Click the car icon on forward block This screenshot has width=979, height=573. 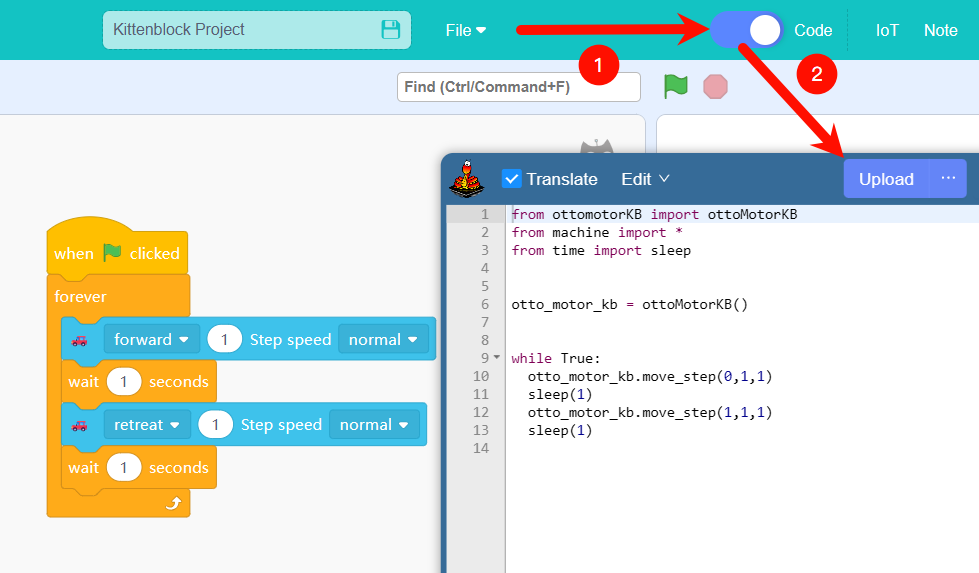click(80, 340)
